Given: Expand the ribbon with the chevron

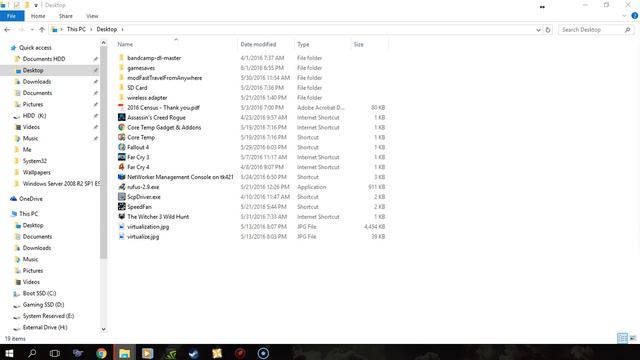Looking at the screenshot, I should [624, 16].
